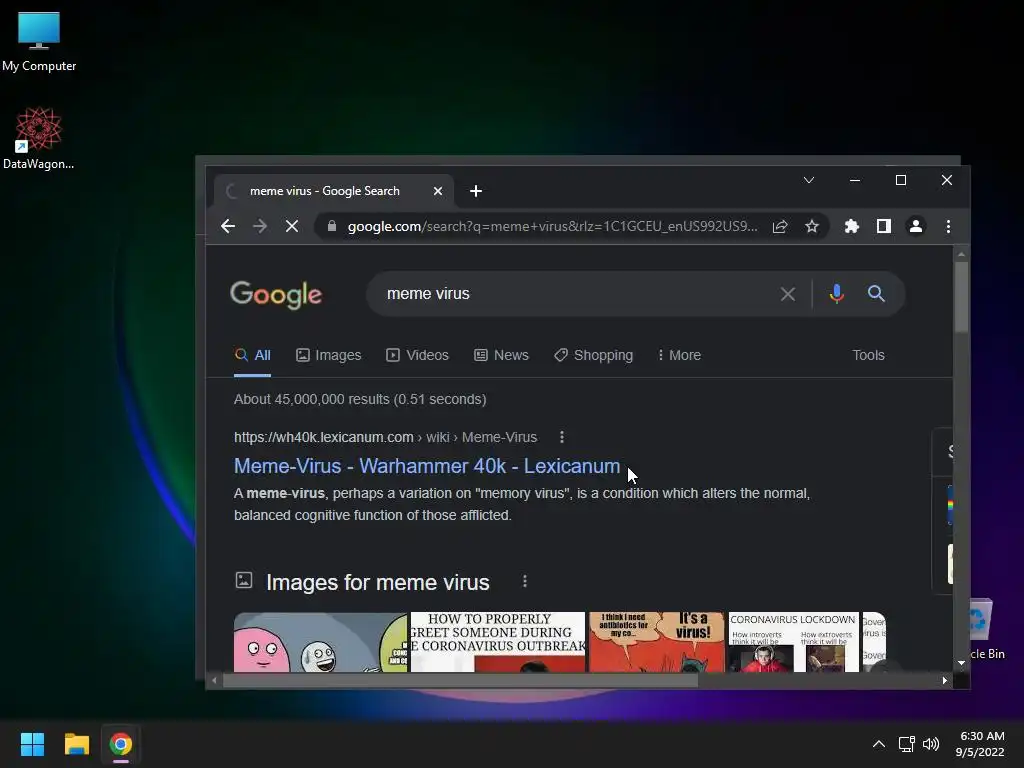Open the Meme-Virus Warhammer 40k Lexicanum link
Viewport: 1024px width, 768px height.
pyautogui.click(x=427, y=466)
